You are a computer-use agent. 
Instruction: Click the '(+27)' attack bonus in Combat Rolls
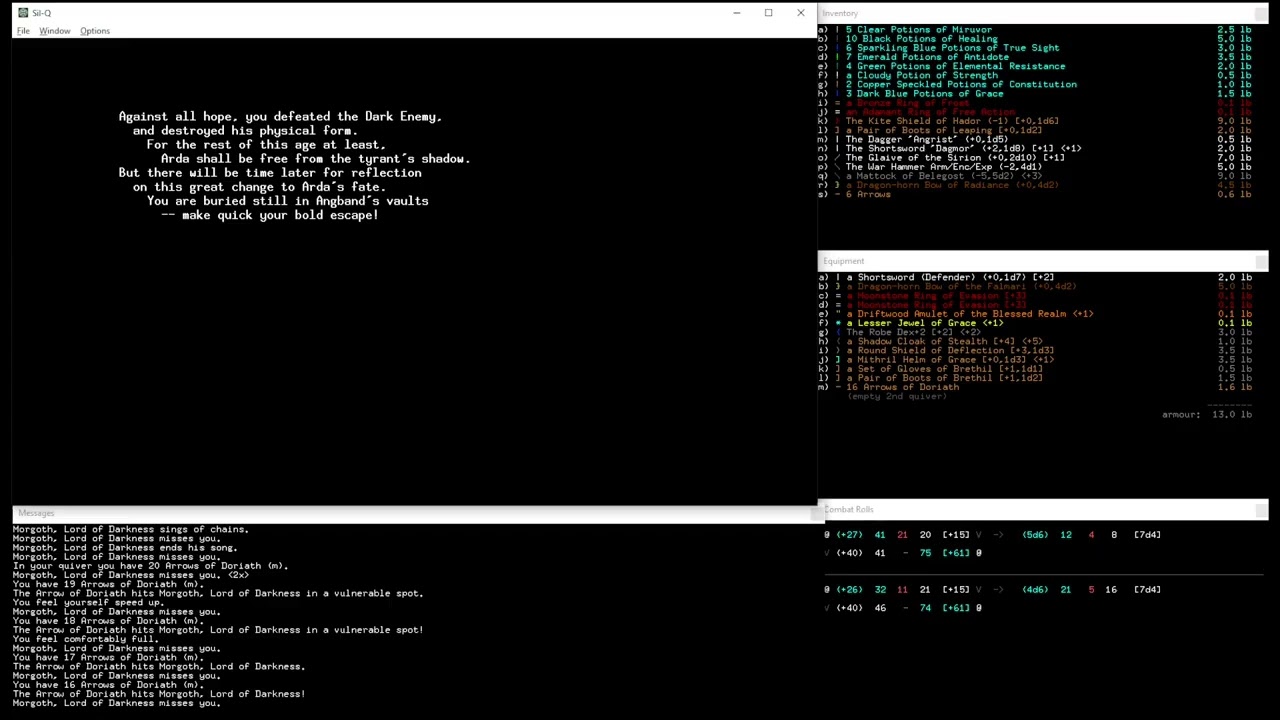tap(849, 535)
